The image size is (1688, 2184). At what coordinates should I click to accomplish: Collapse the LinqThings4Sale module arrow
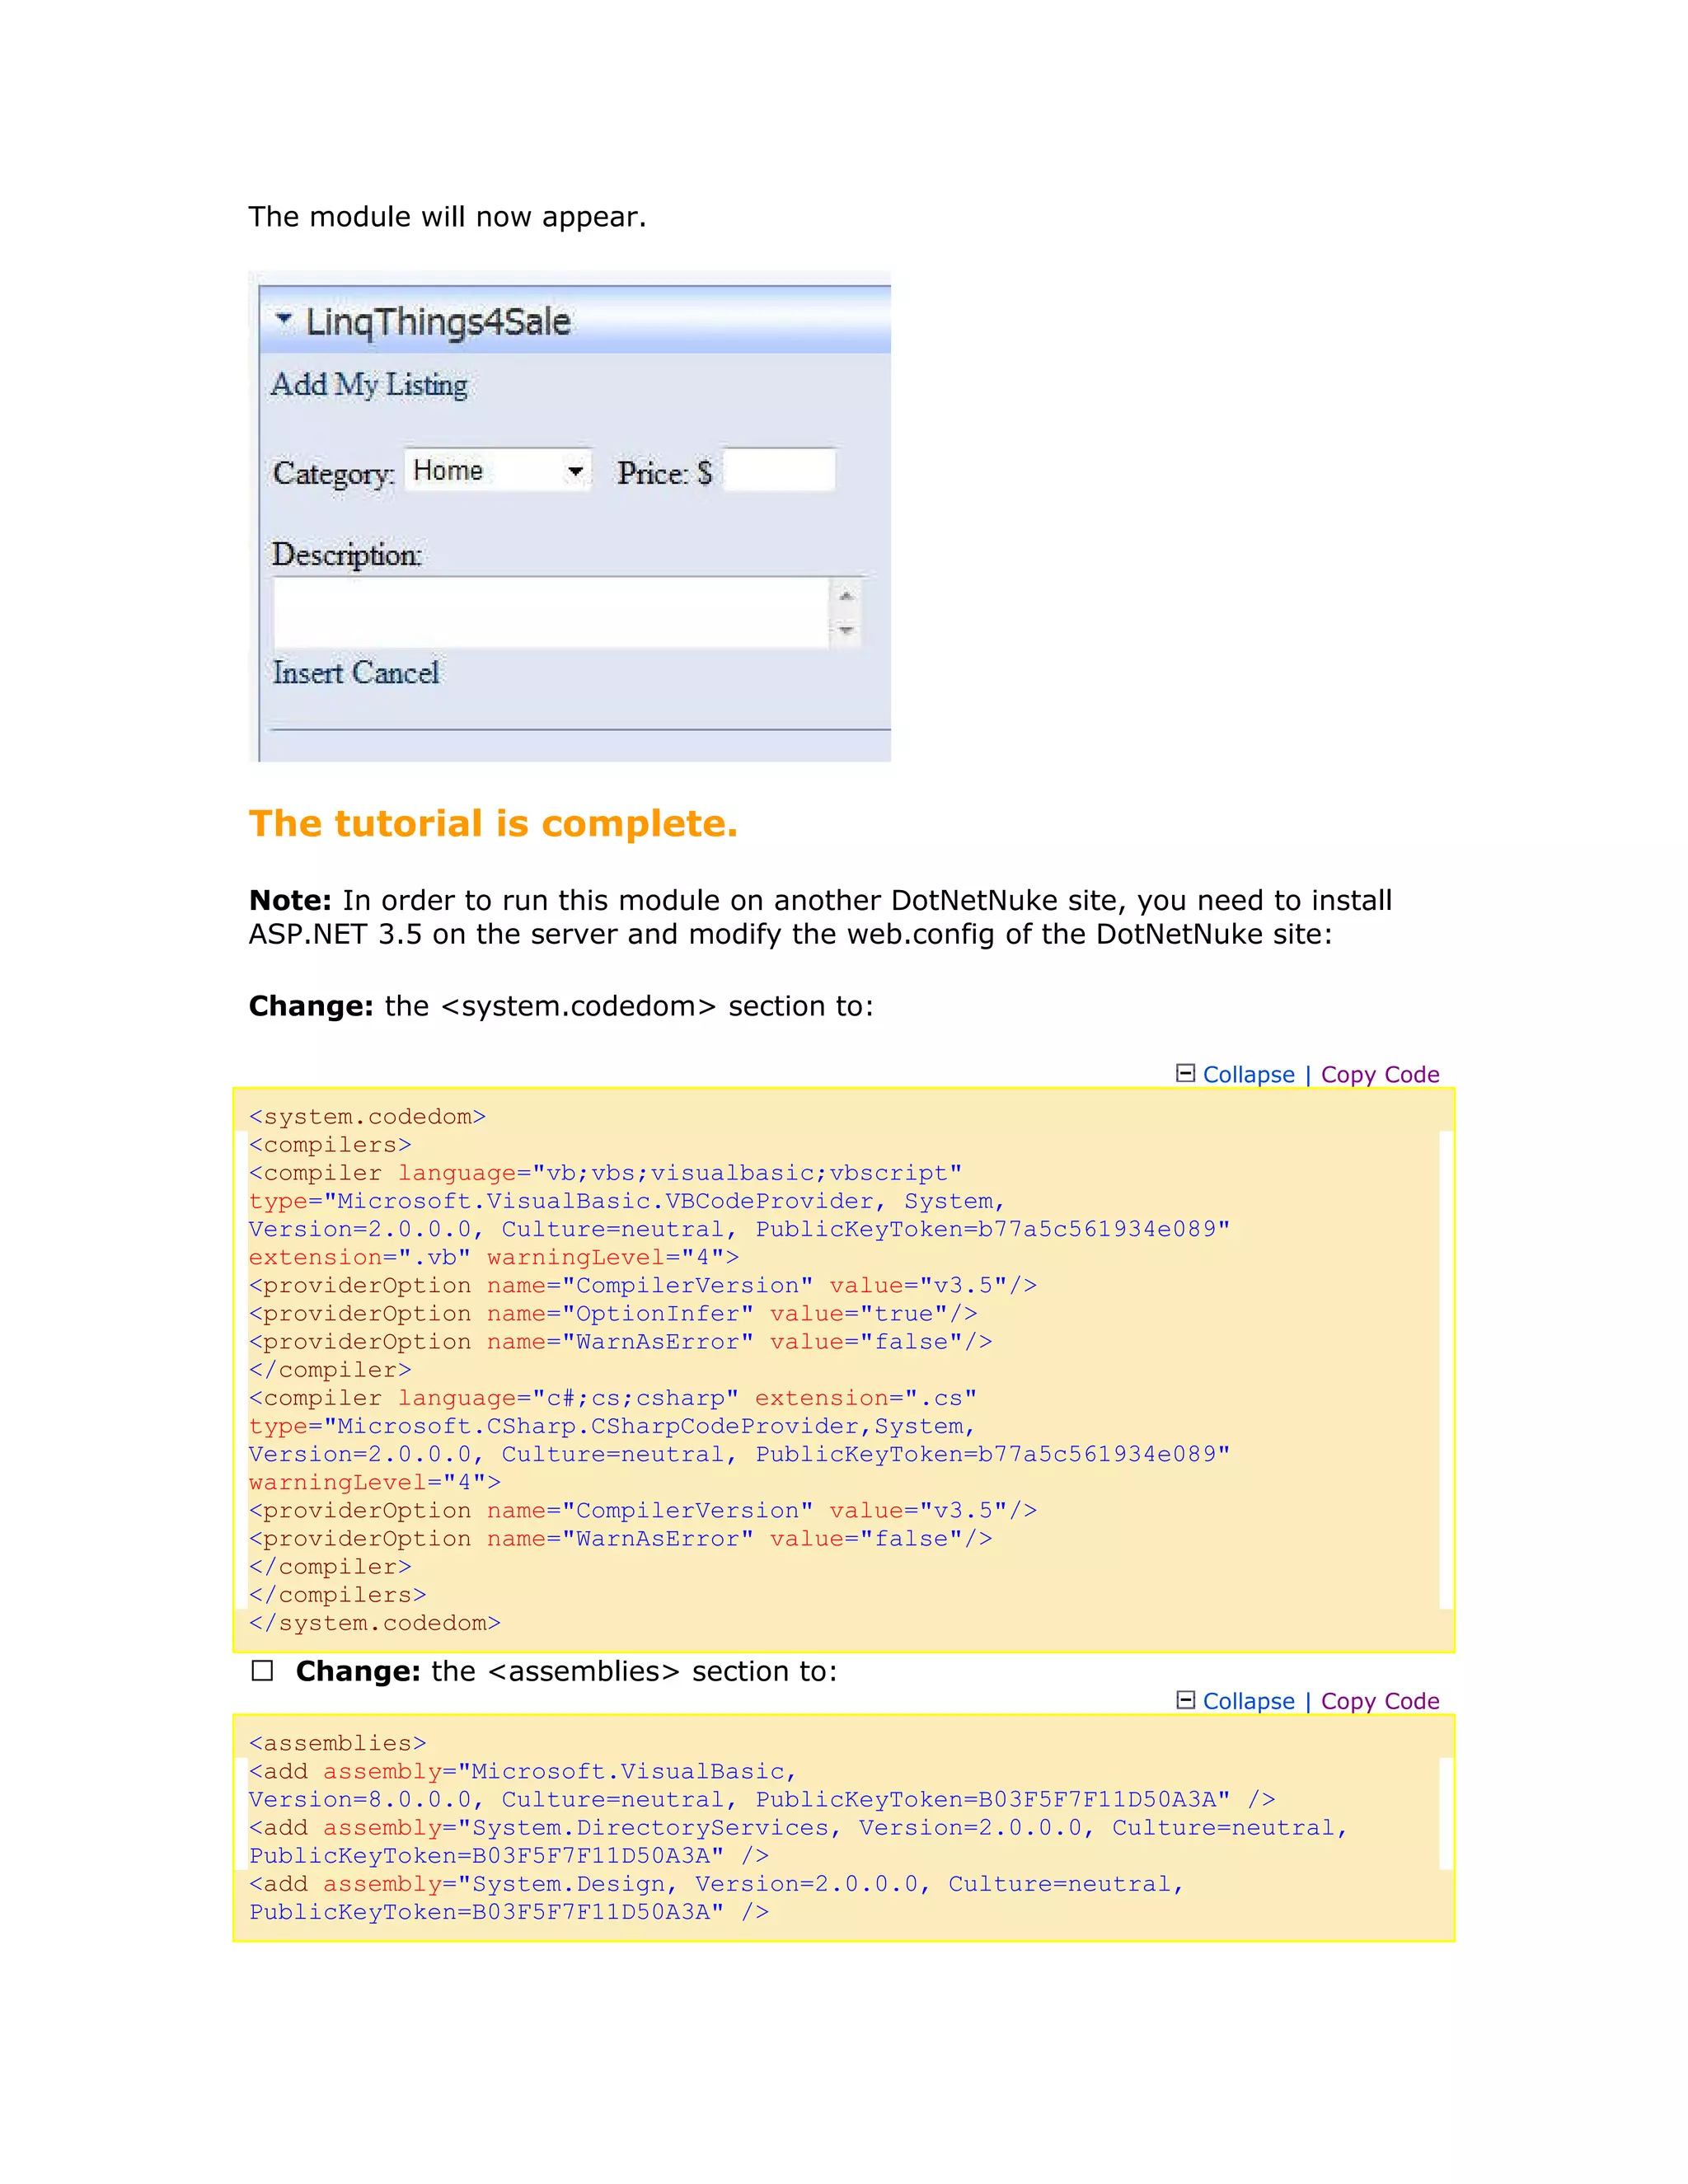pos(284,319)
